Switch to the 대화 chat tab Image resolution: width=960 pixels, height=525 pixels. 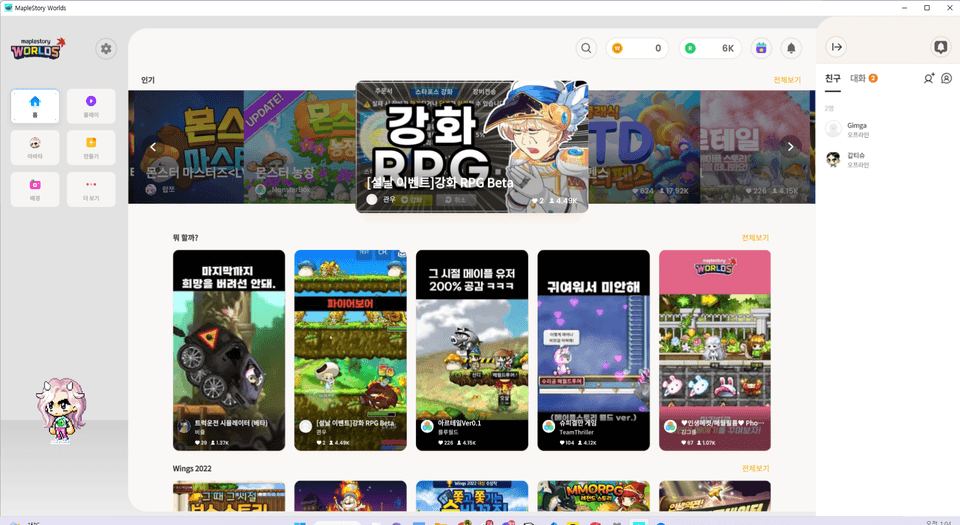(863, 78)
